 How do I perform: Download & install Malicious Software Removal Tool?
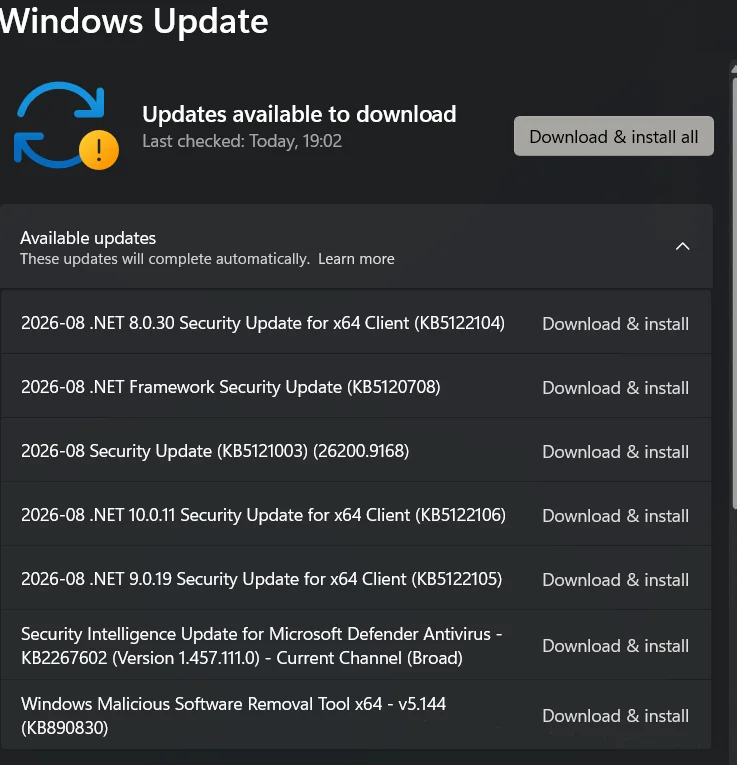click(616, 715)
